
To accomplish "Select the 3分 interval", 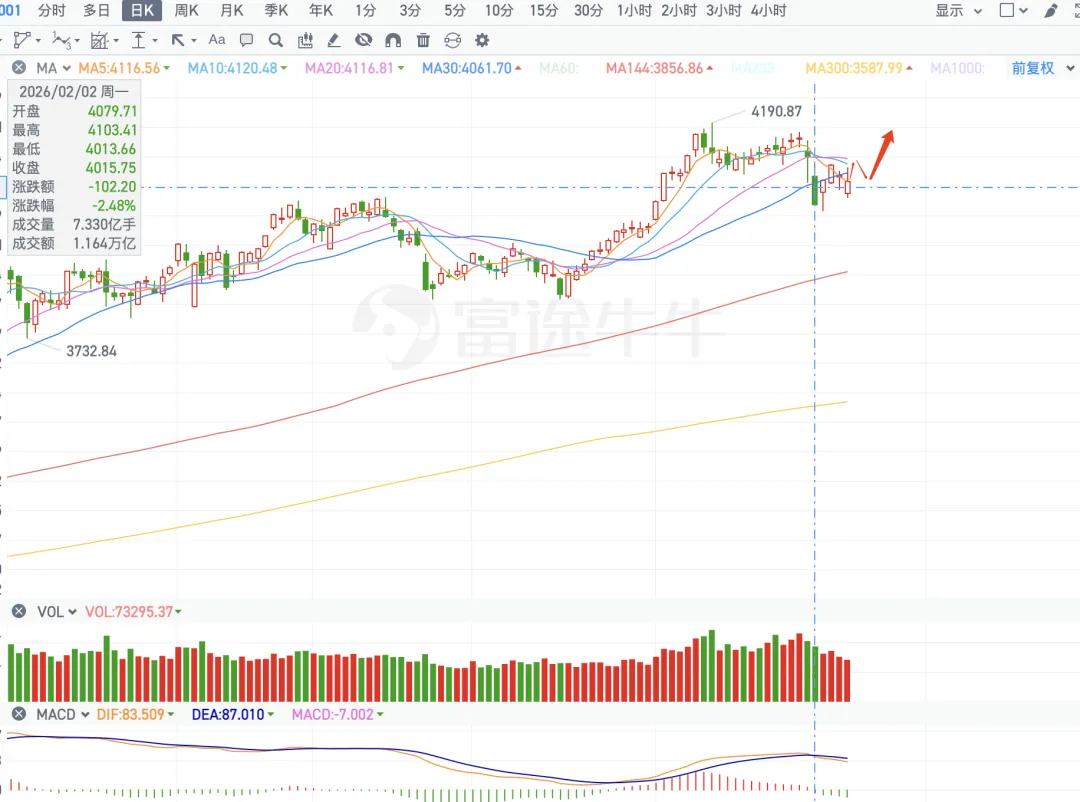I will [x=410, y=10].
